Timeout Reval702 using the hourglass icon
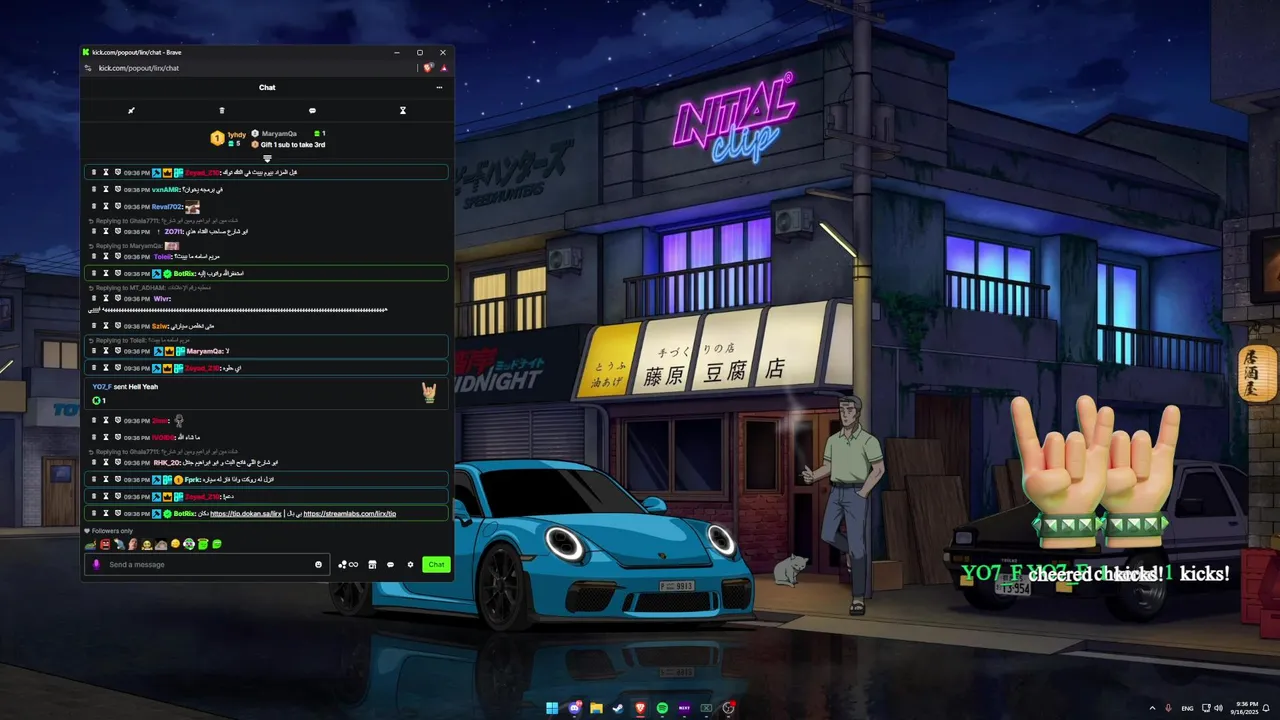1280x720 pixels. pos(106,206)
